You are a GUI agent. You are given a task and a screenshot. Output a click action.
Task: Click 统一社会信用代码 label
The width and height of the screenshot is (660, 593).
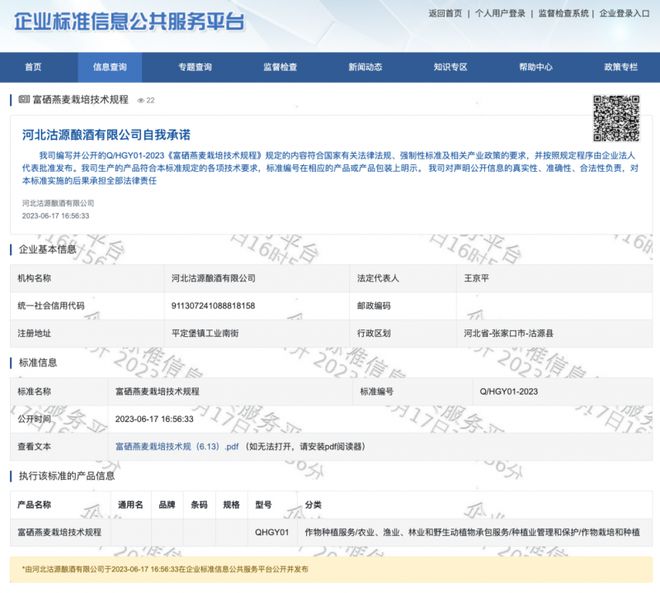tap(51, 306)
